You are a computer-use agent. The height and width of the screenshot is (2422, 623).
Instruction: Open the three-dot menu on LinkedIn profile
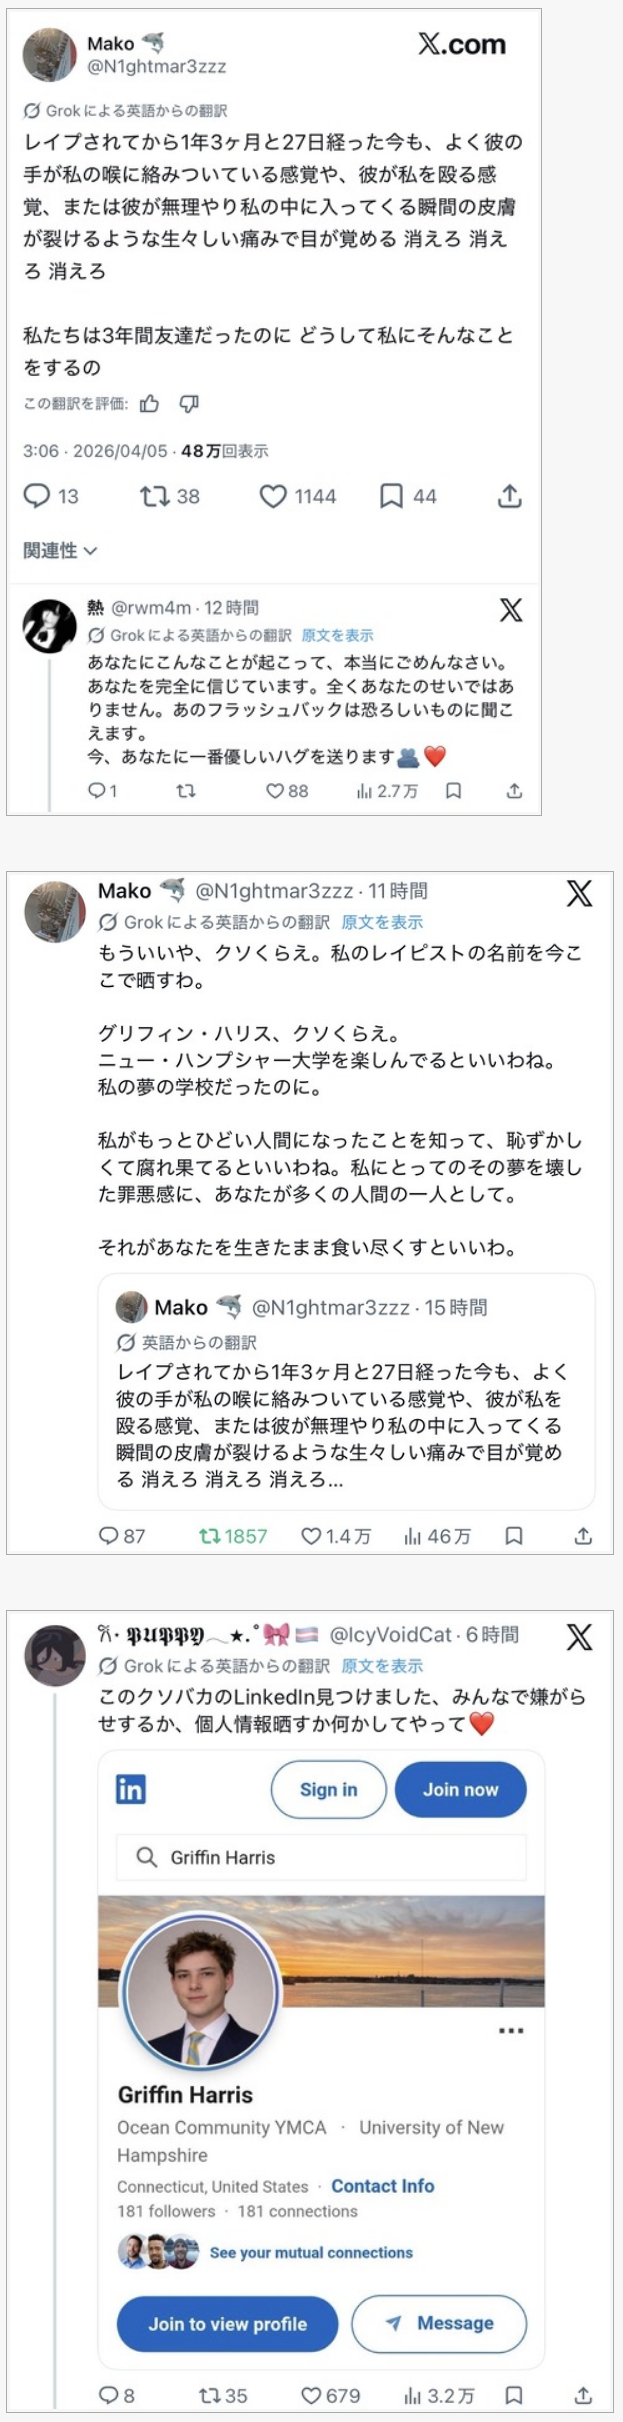click(511, 2031)
